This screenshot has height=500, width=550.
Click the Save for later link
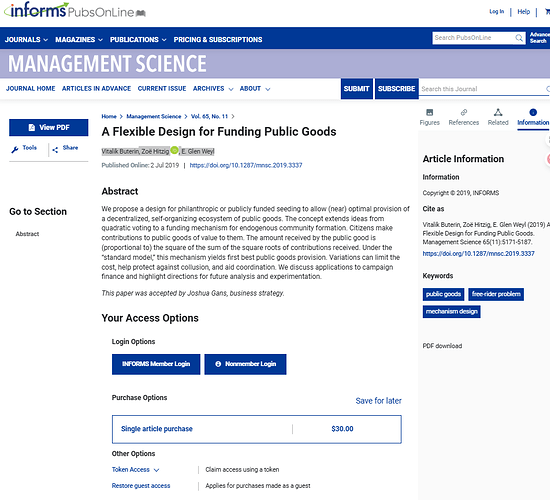tap(378, 401)
